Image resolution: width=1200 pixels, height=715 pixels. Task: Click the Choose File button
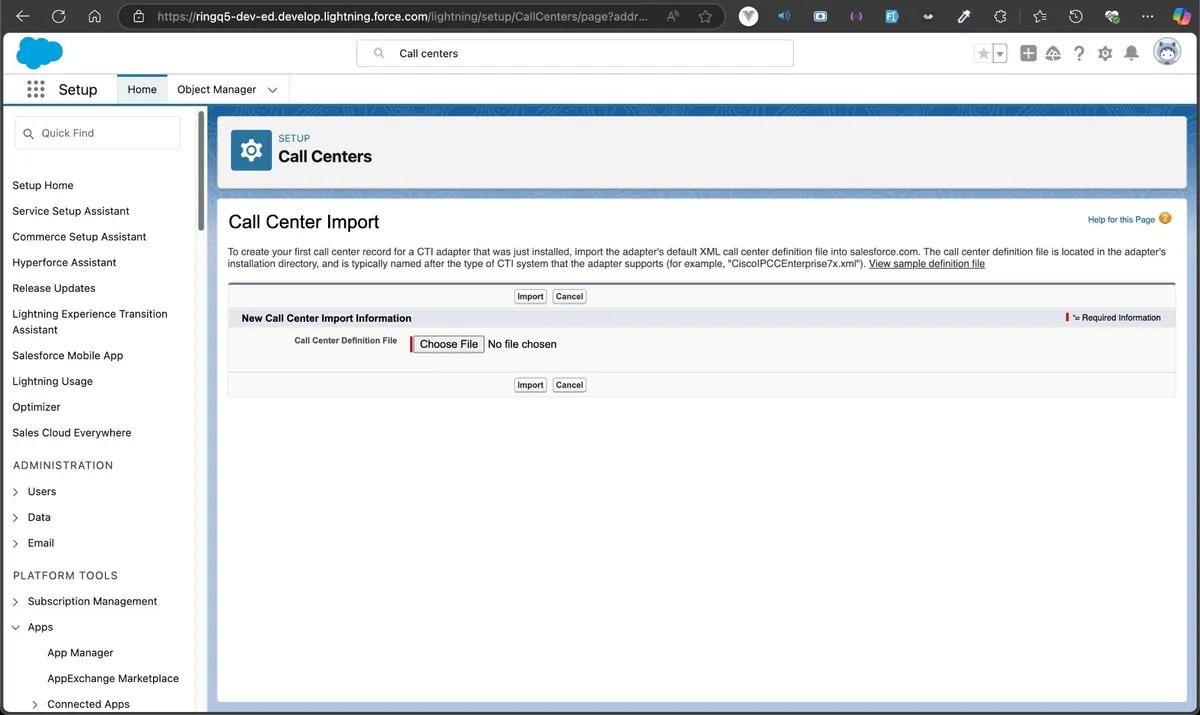[449, 344]
